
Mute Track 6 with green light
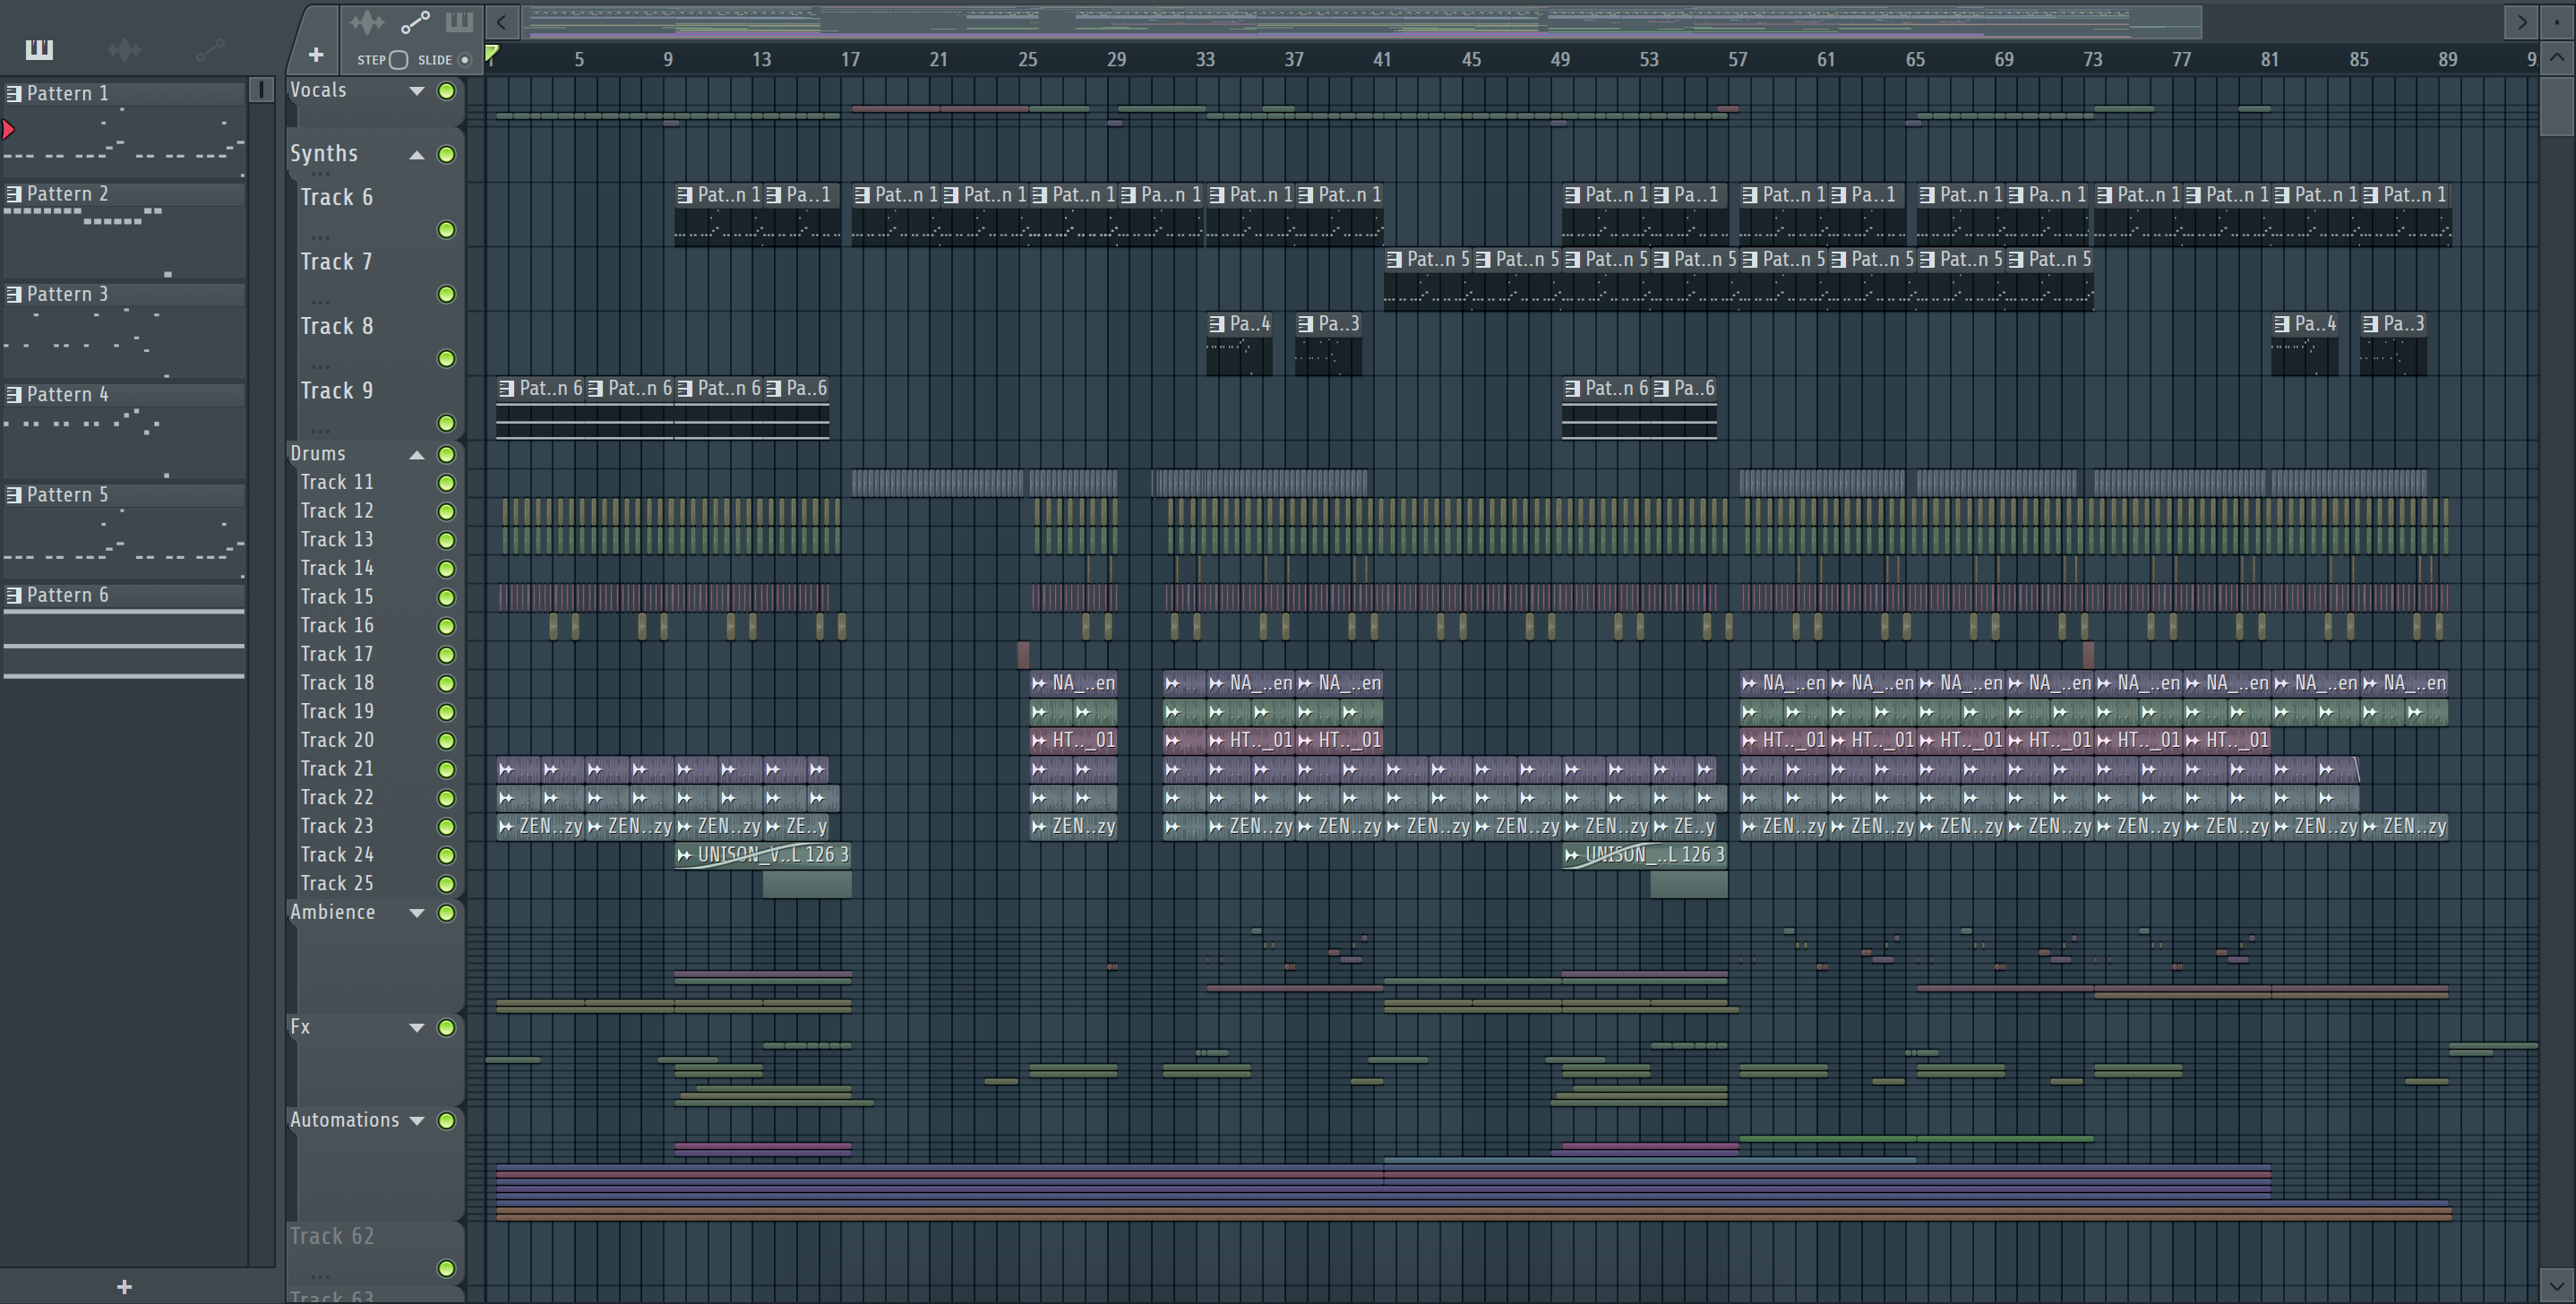(447, 230)
